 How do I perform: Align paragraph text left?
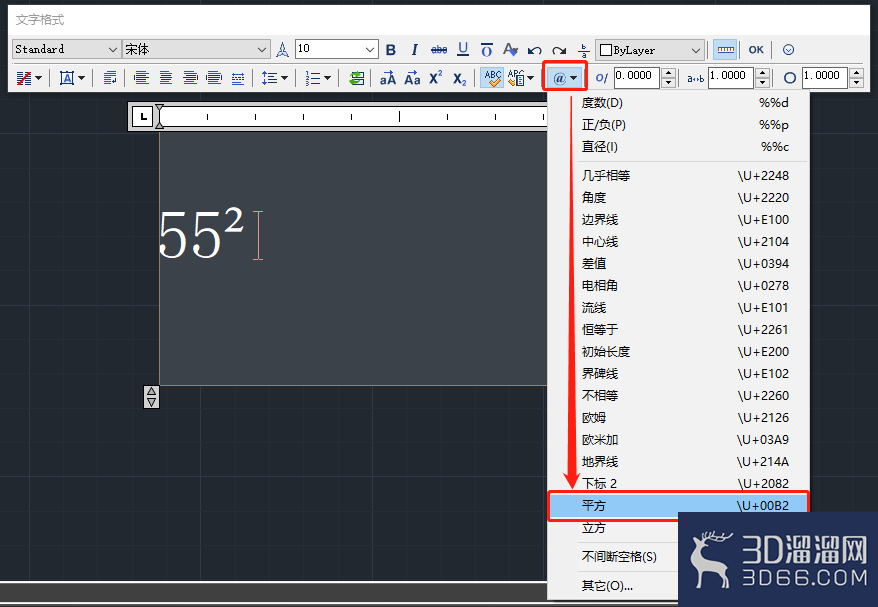click(x=142, y=78)
